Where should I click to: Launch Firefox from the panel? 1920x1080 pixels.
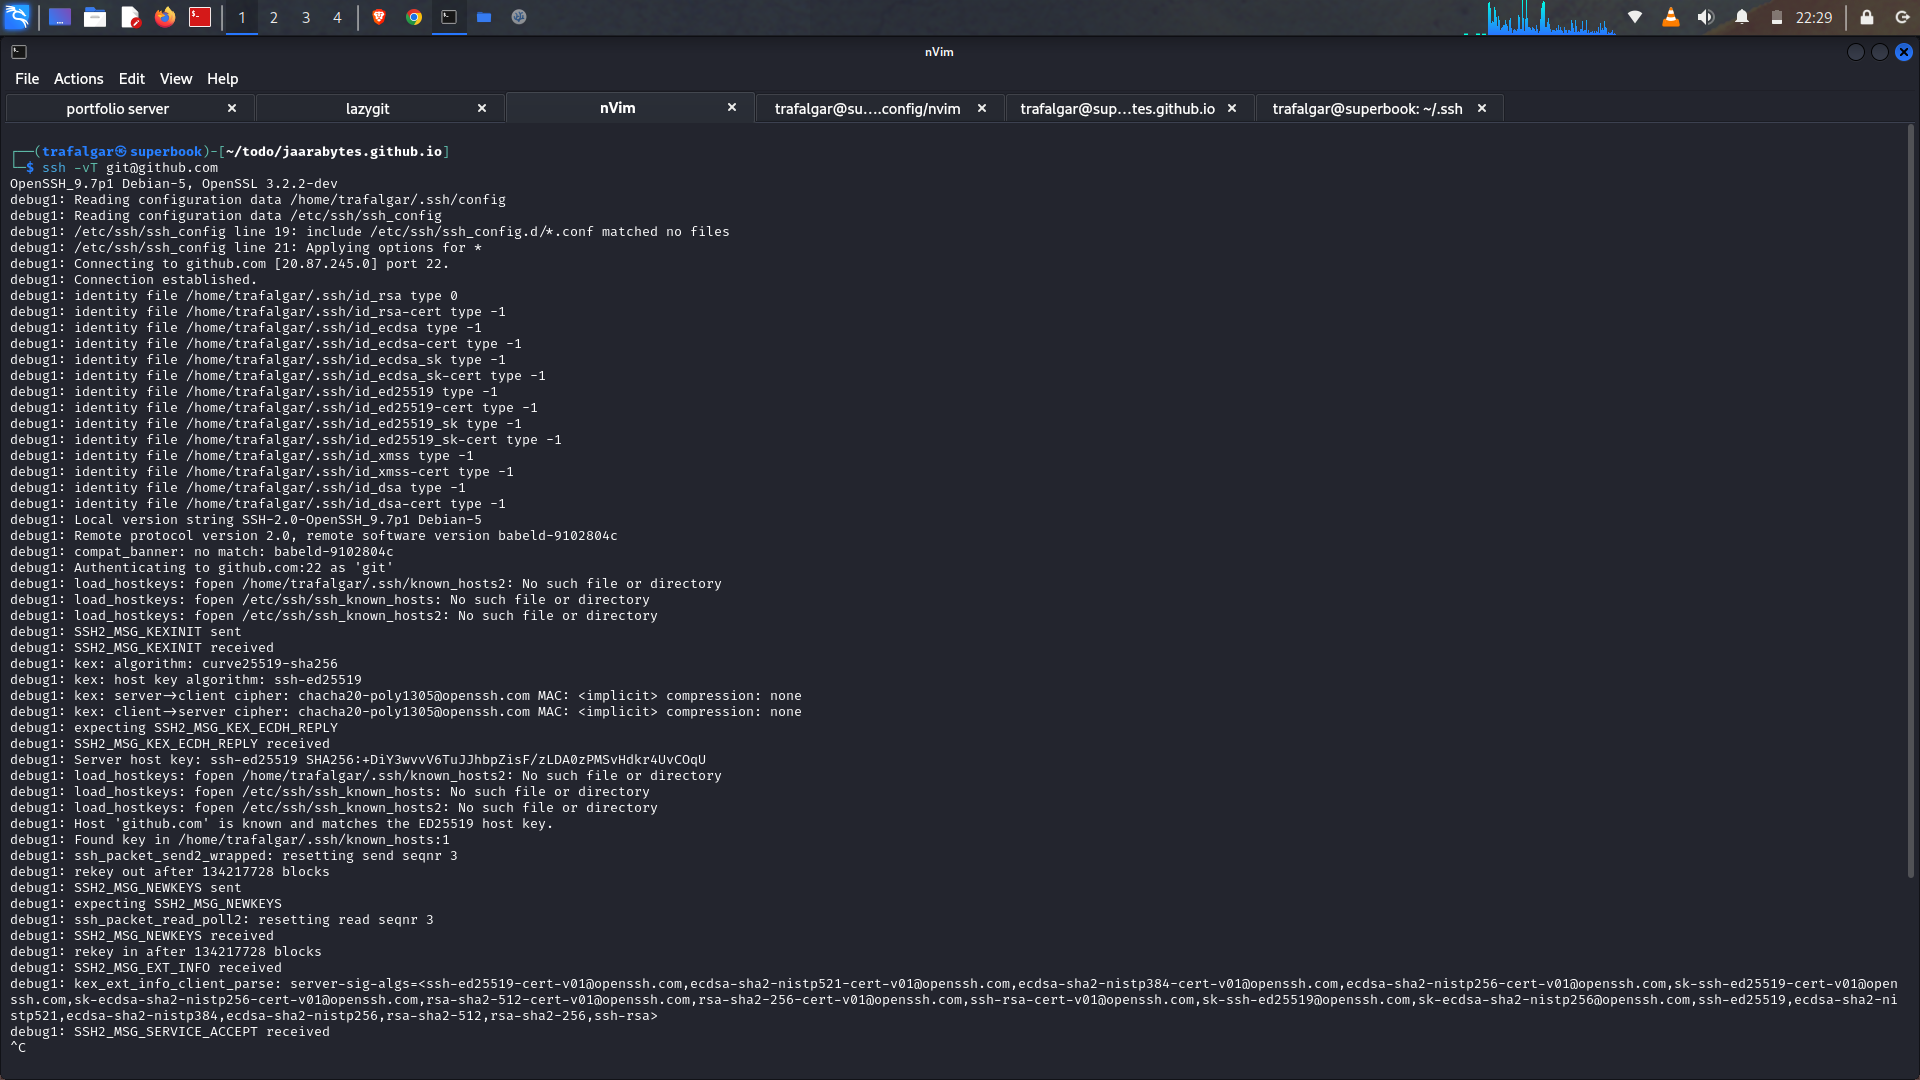coord(165,17)
